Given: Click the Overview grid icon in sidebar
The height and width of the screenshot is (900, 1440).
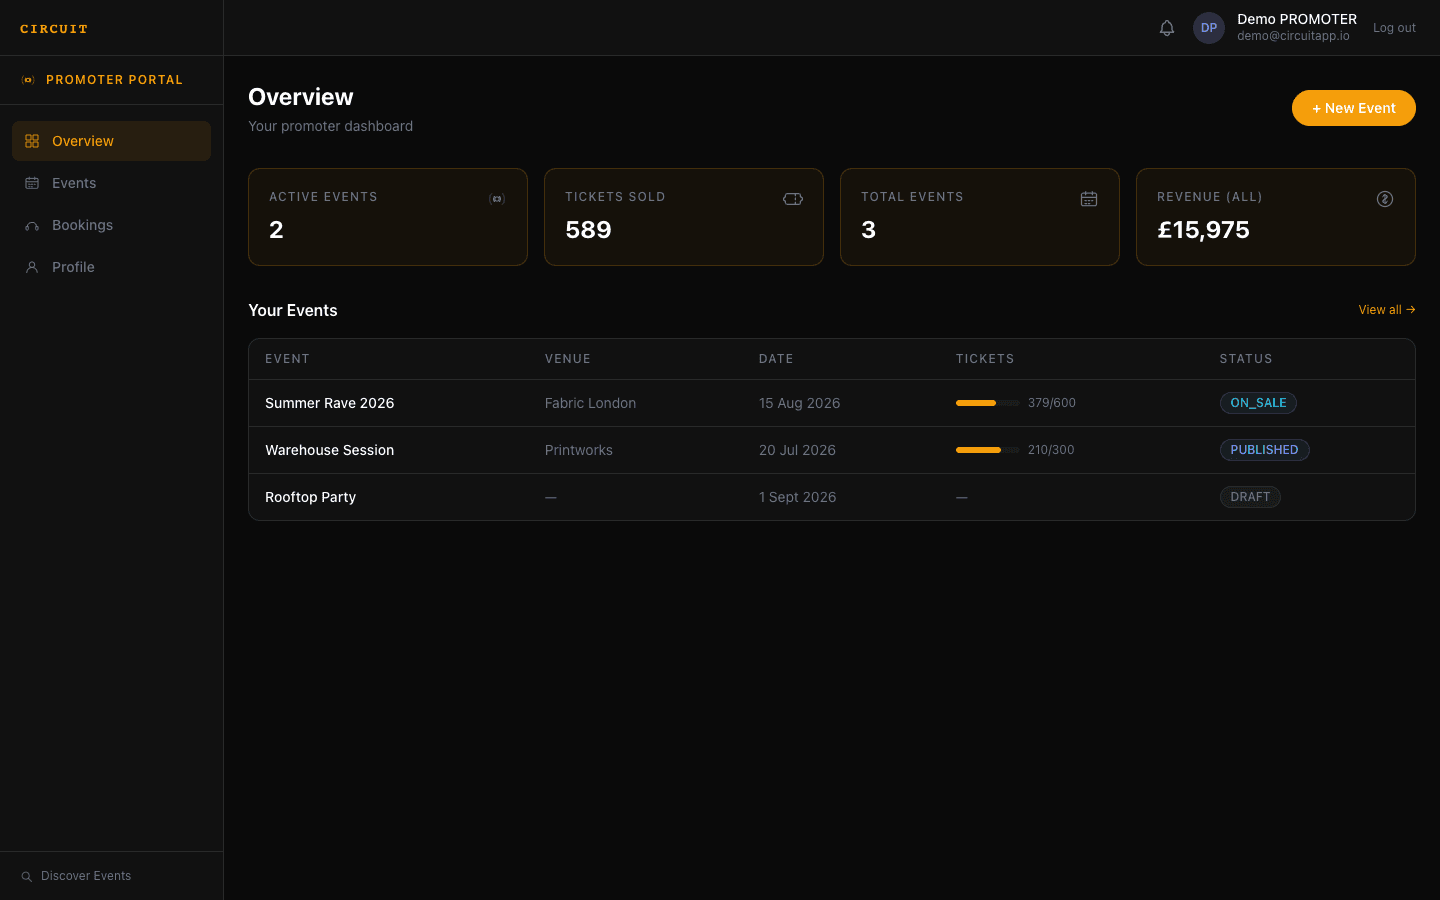Looking at the screenshot, I should coord(32,141).
